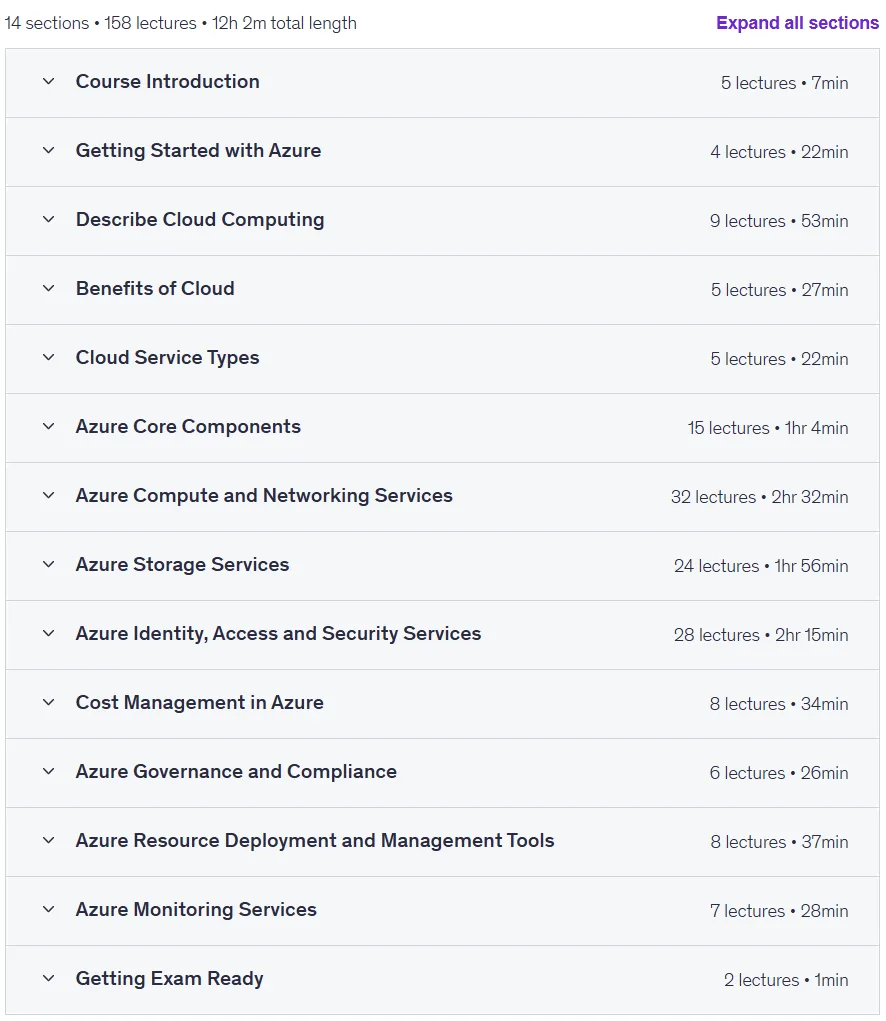Expand Azure Resource Deployment and Management chevron
886x1021 pixels.
pos(48,841)
